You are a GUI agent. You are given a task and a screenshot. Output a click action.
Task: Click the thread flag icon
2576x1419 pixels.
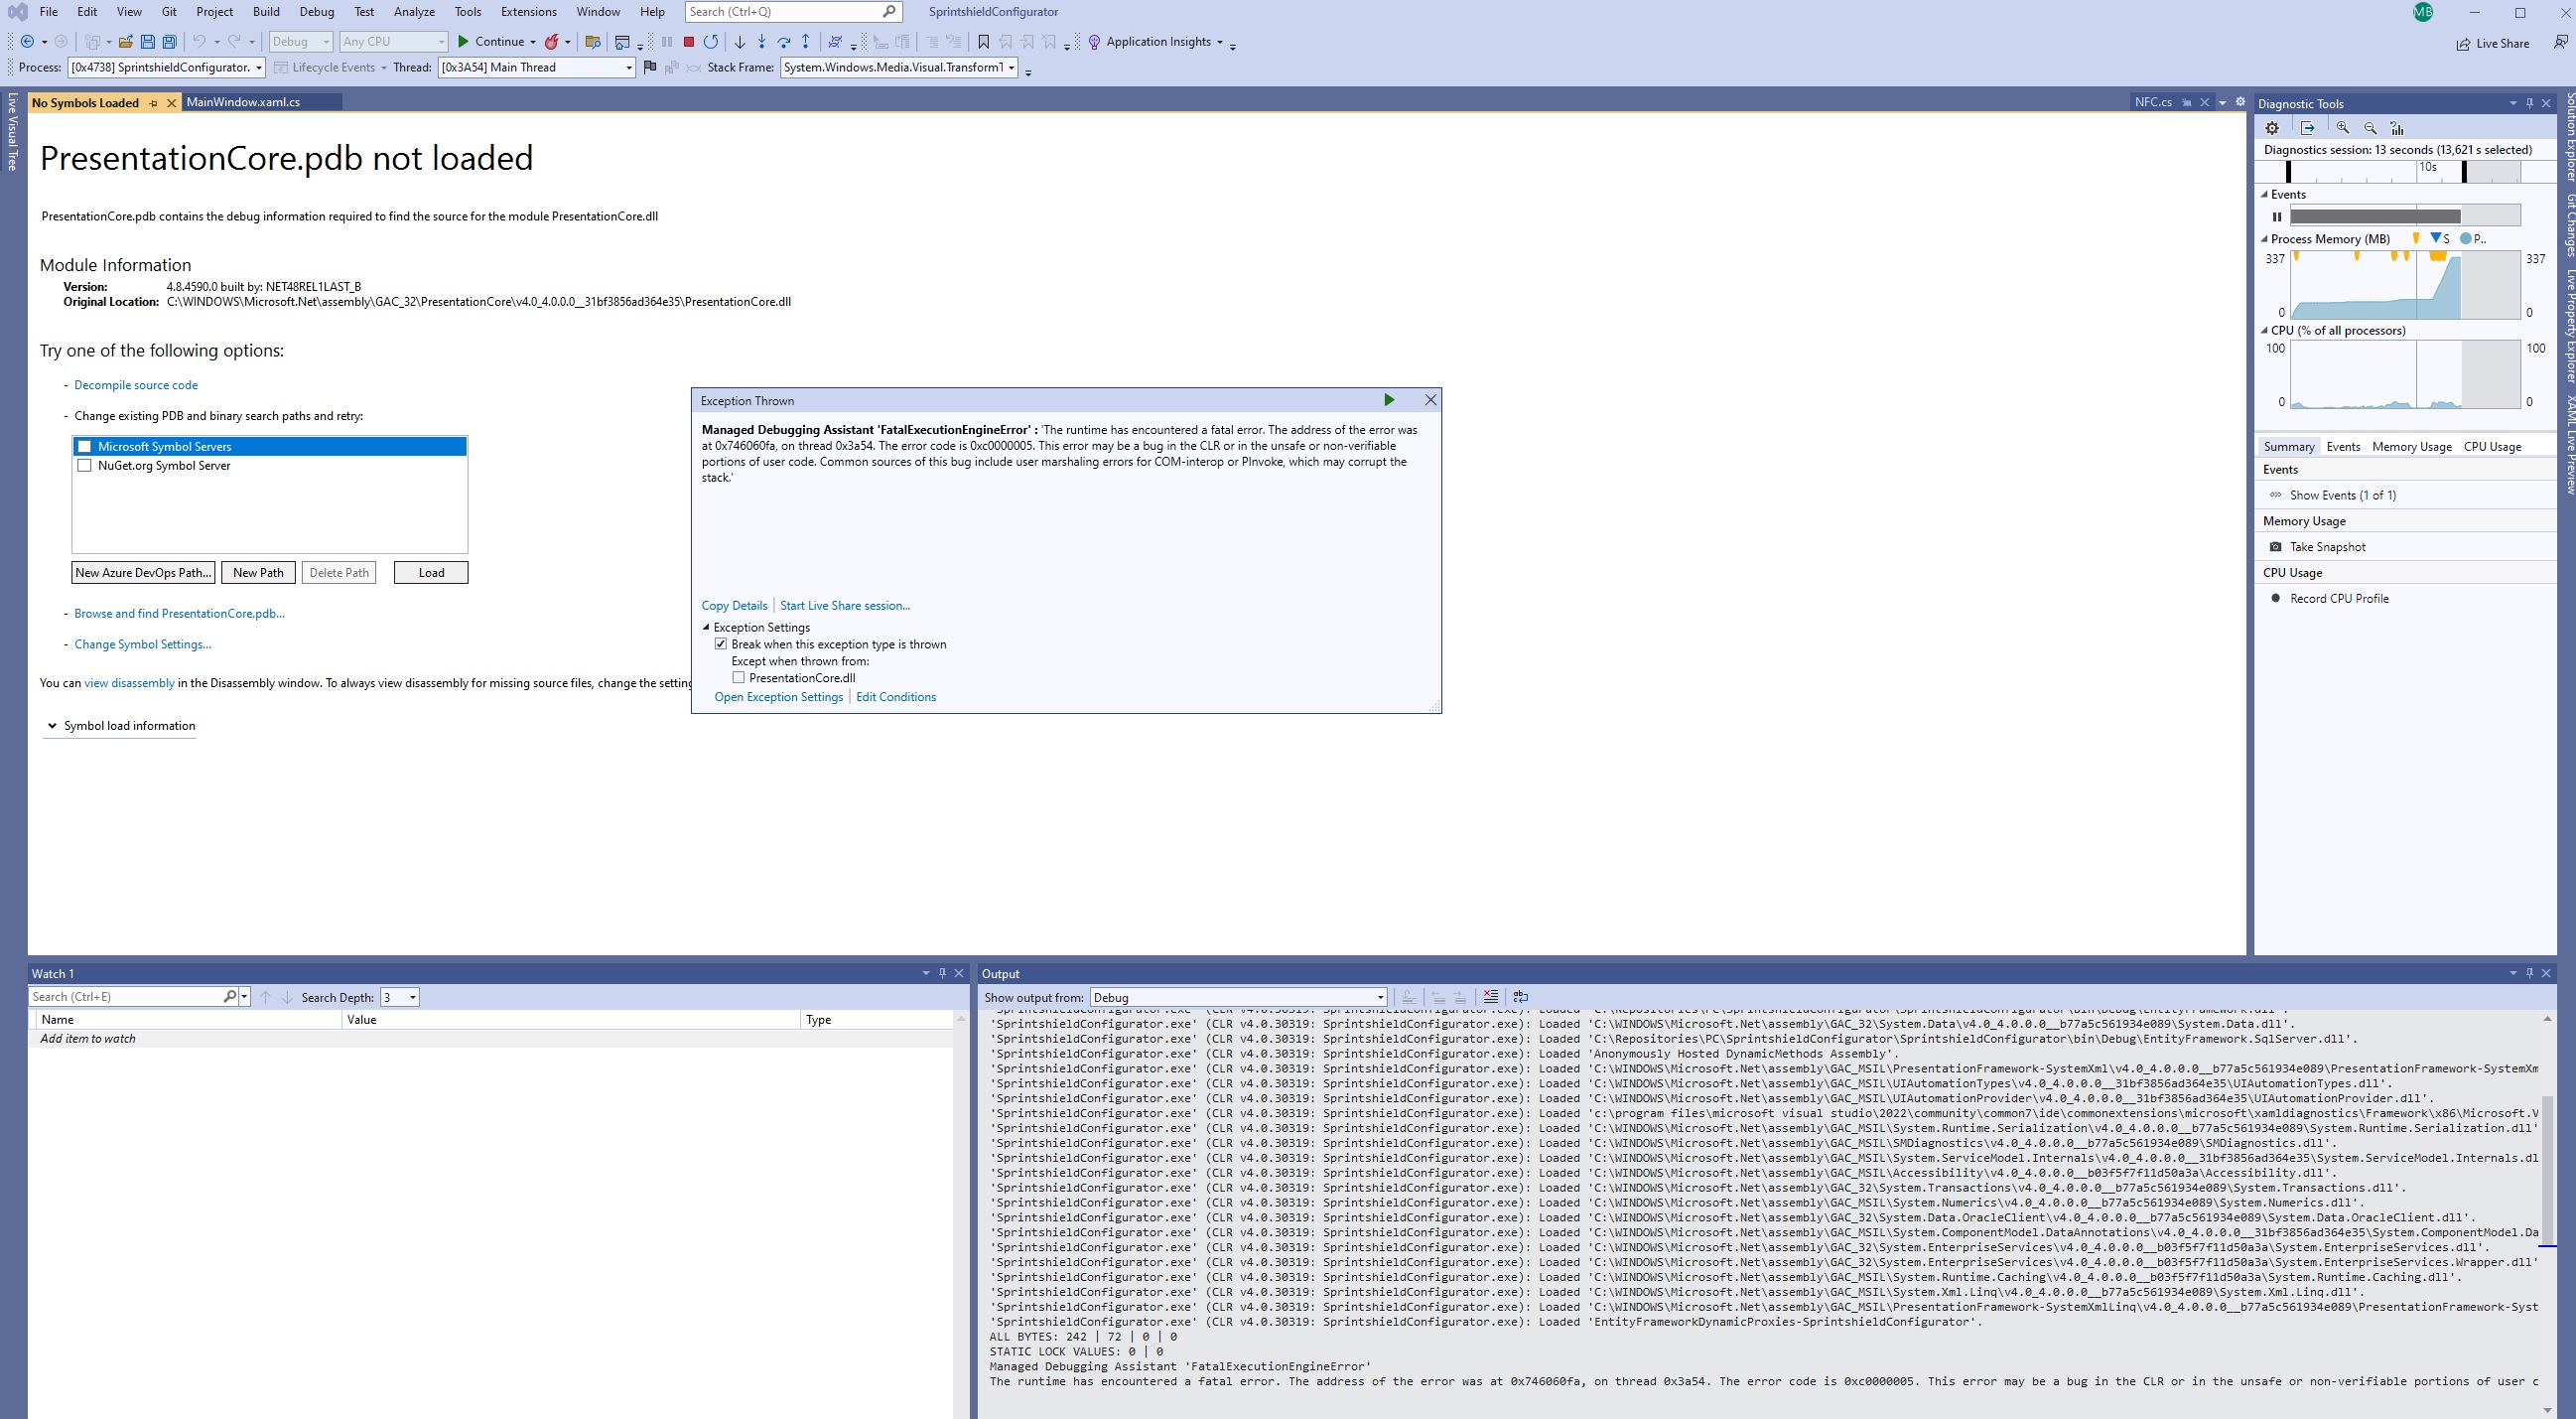(650, 68)
